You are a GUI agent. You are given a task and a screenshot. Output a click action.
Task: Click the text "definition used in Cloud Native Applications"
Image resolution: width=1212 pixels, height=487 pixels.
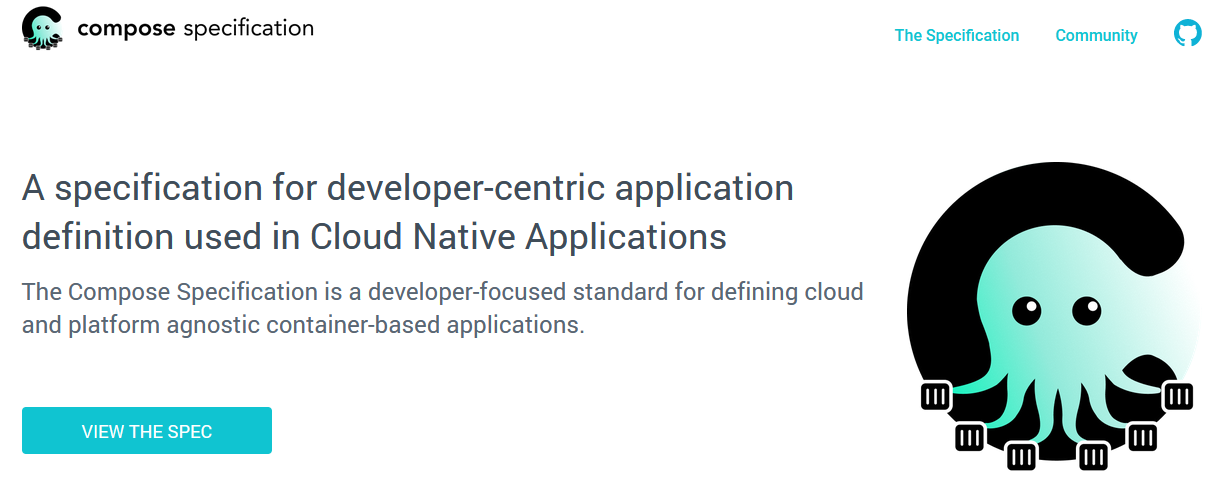374,237
